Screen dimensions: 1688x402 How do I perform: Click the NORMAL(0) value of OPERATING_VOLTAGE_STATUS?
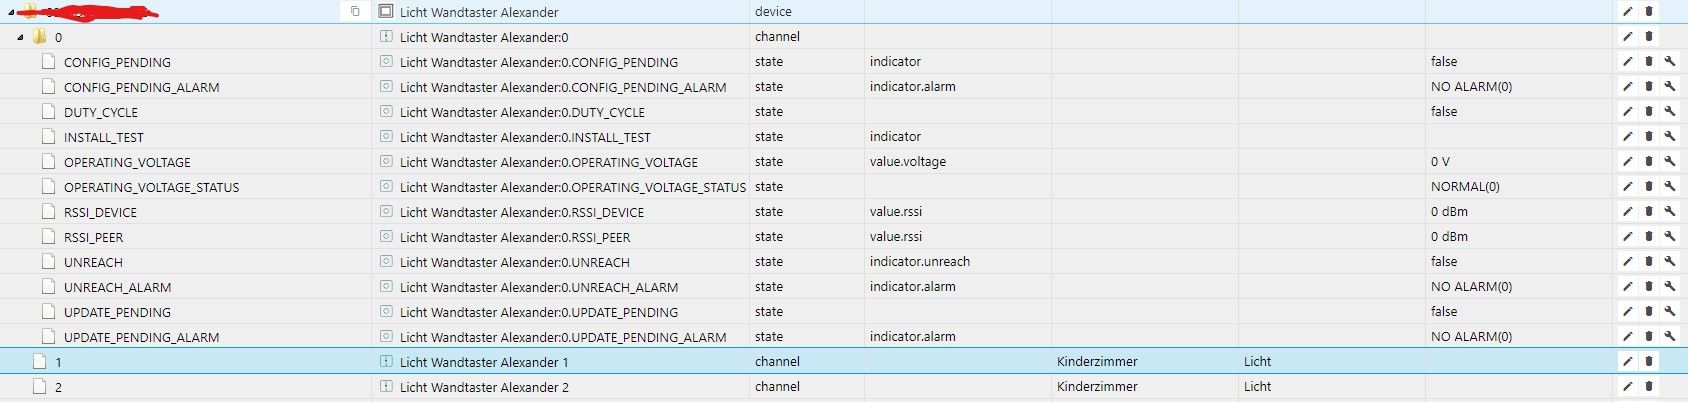(x=1465, y=187)
